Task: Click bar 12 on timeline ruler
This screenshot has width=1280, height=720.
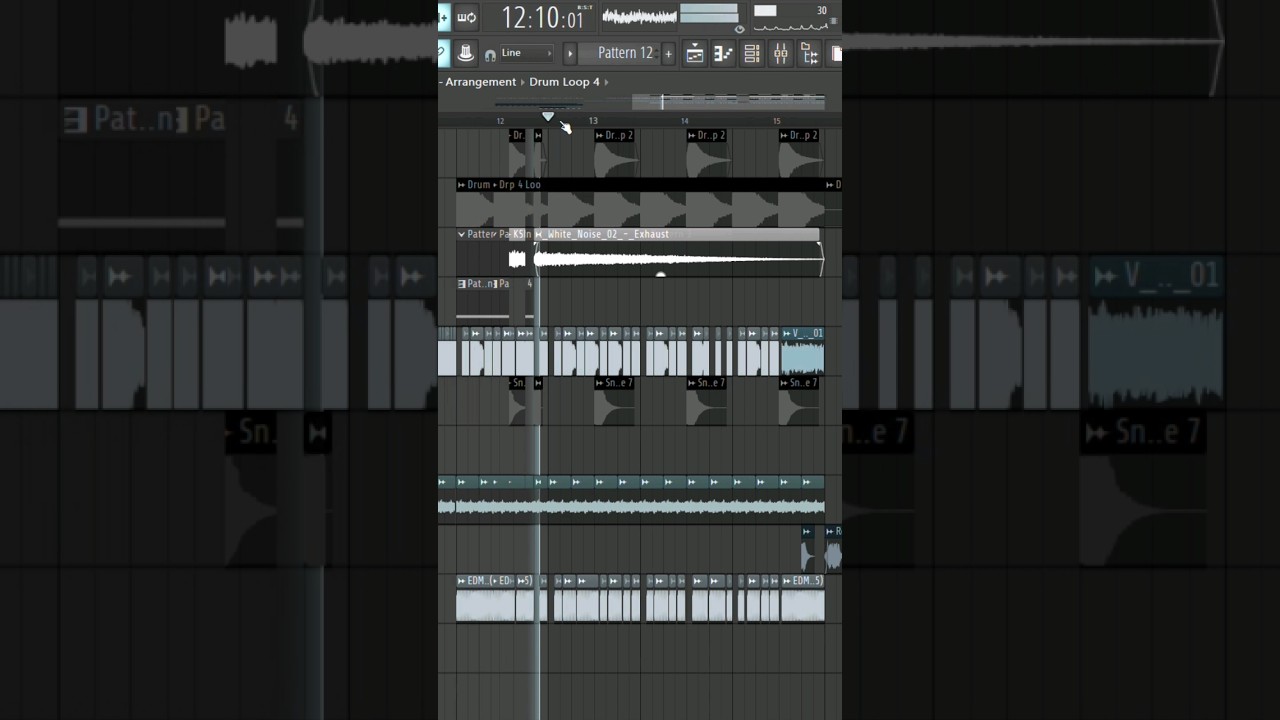Action: (500, 121)
